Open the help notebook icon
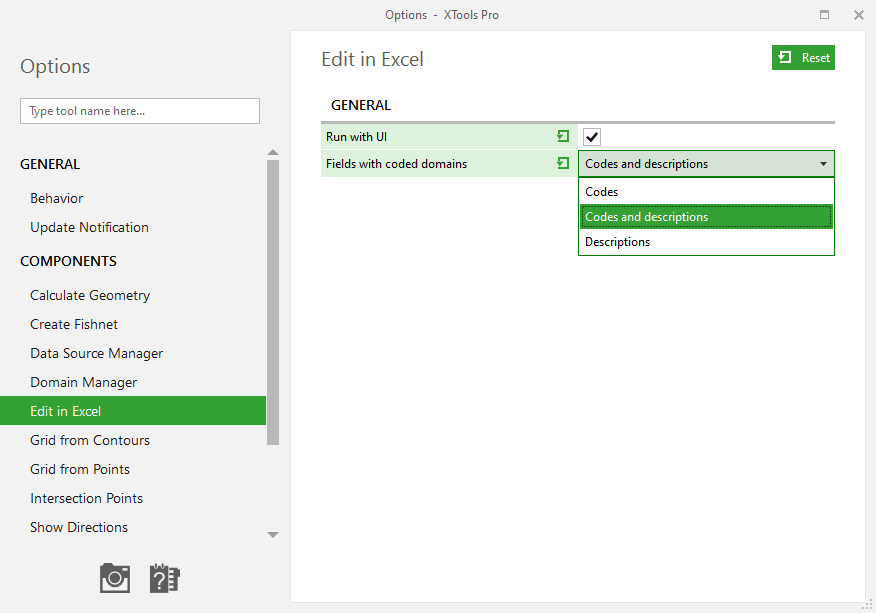The height and width of the screenshot is (613, 876). 164,578
